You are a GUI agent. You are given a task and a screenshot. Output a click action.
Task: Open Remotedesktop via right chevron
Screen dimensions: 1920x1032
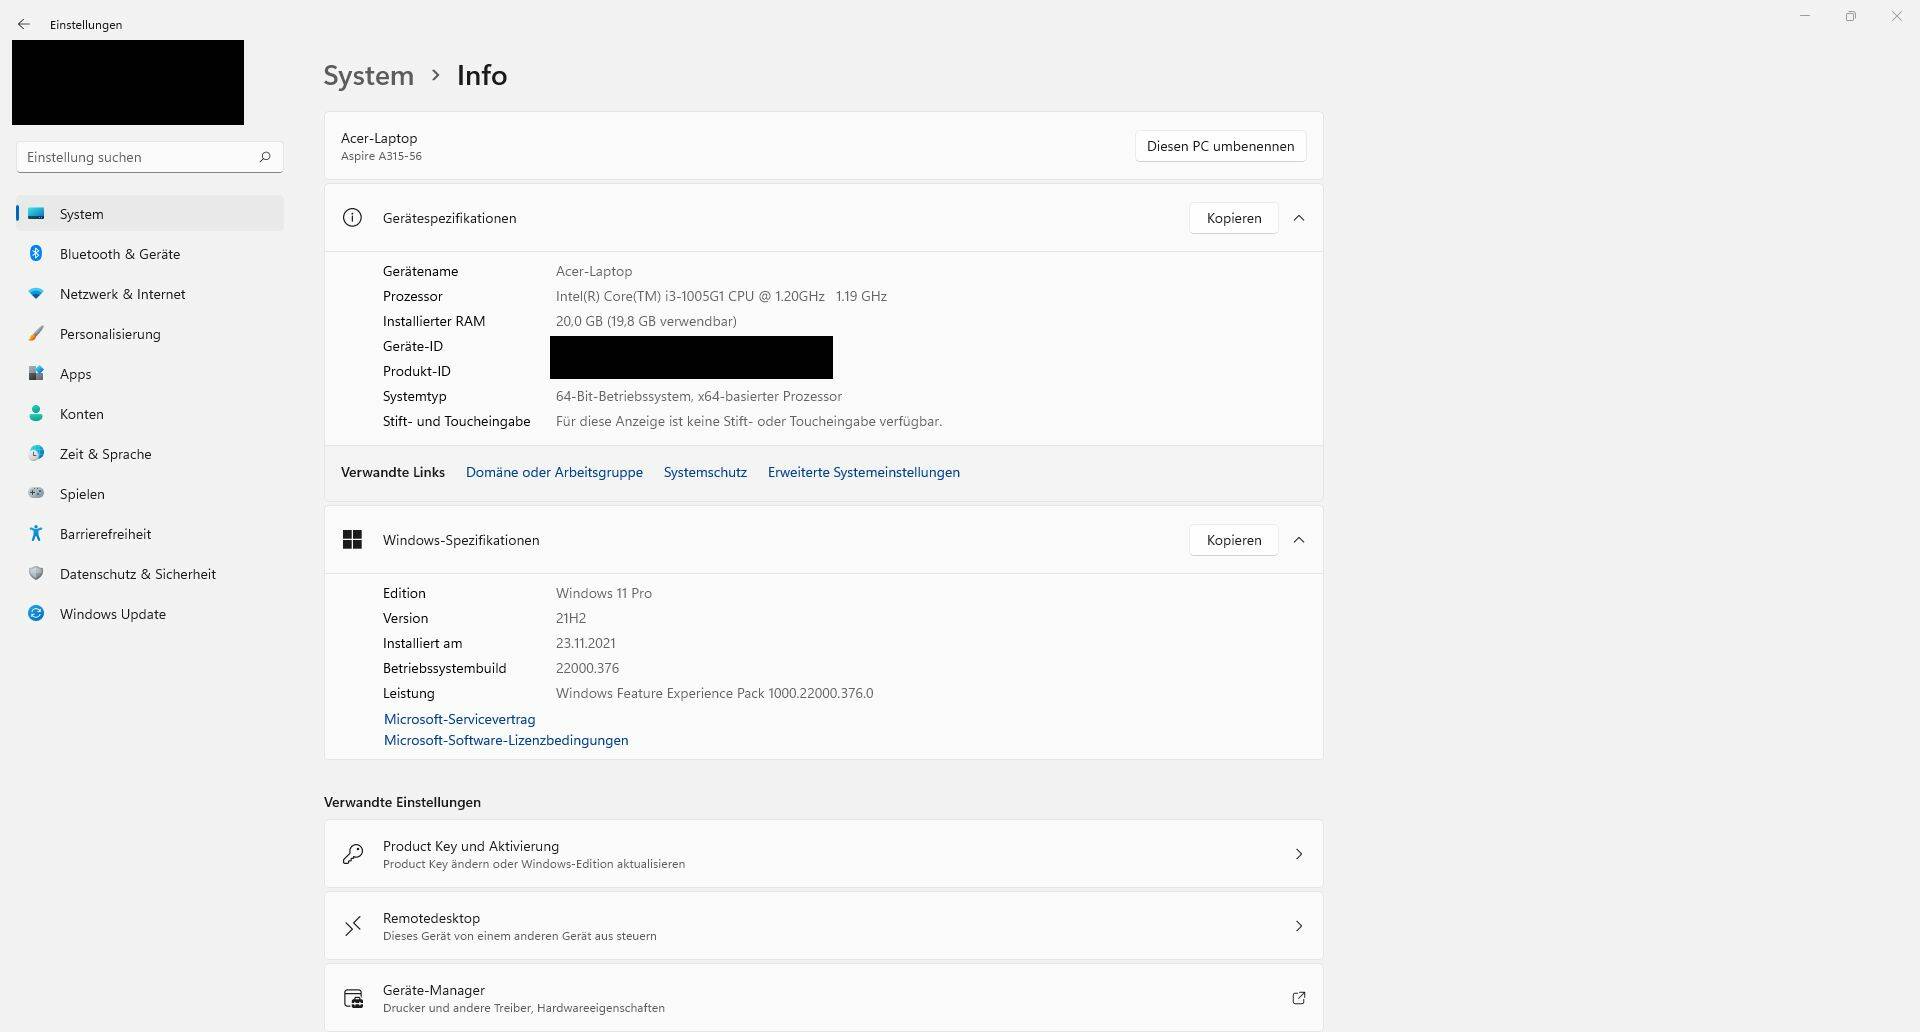(x=1299, y=926)
